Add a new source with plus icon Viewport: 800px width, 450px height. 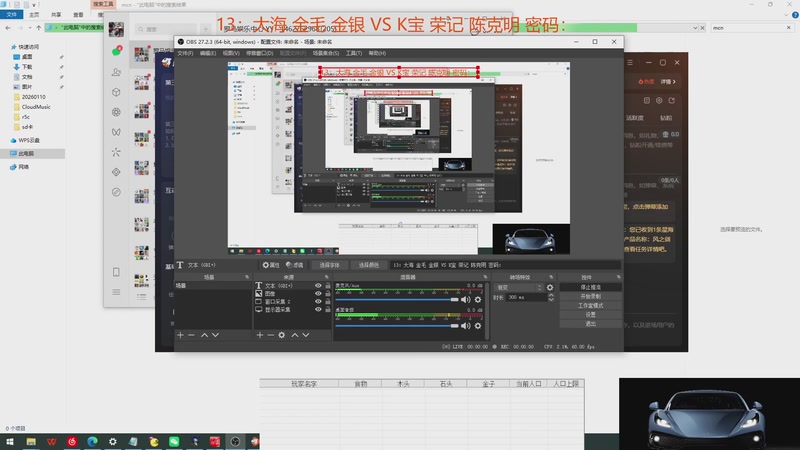260,335
